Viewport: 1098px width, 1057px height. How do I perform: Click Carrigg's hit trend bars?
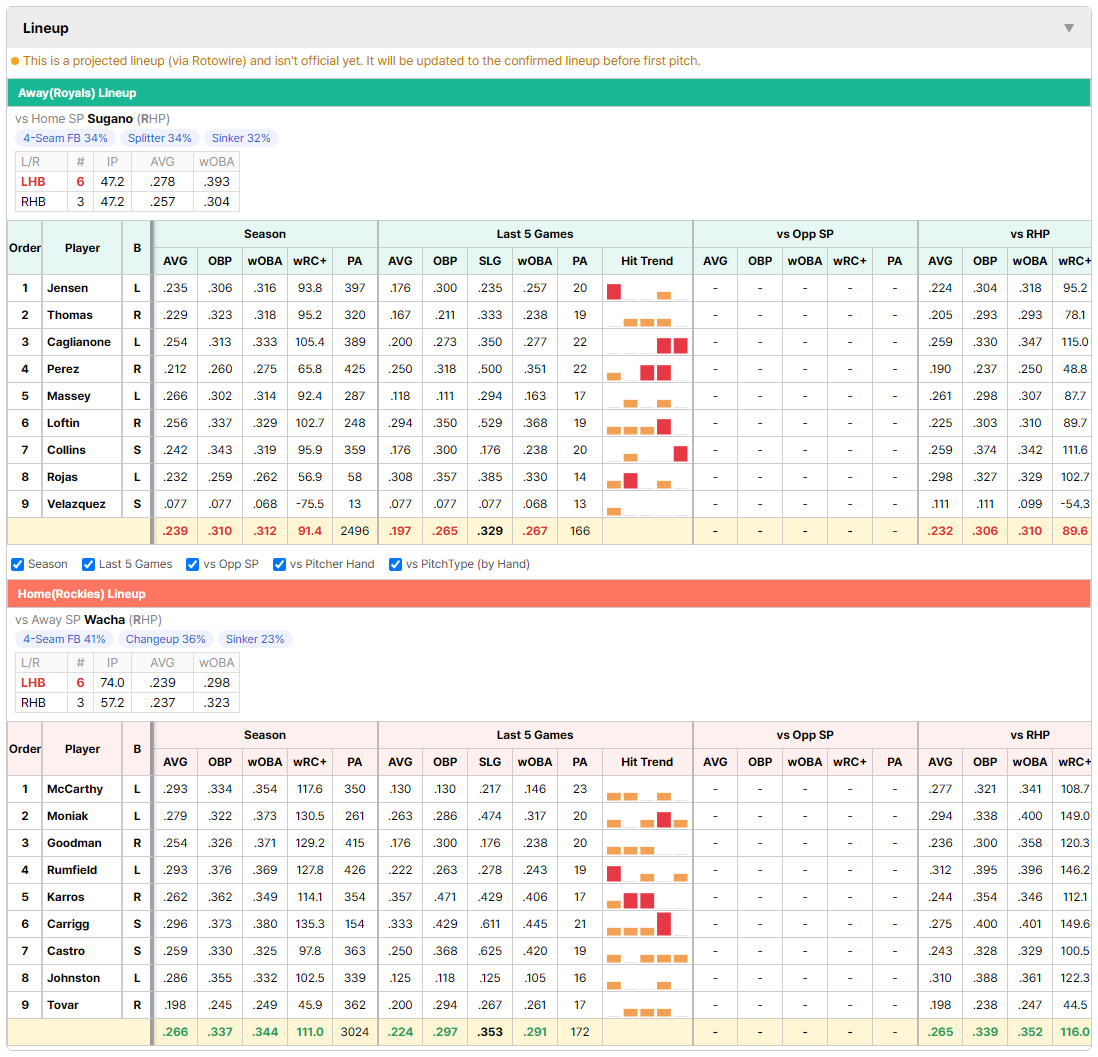point(647,925)
